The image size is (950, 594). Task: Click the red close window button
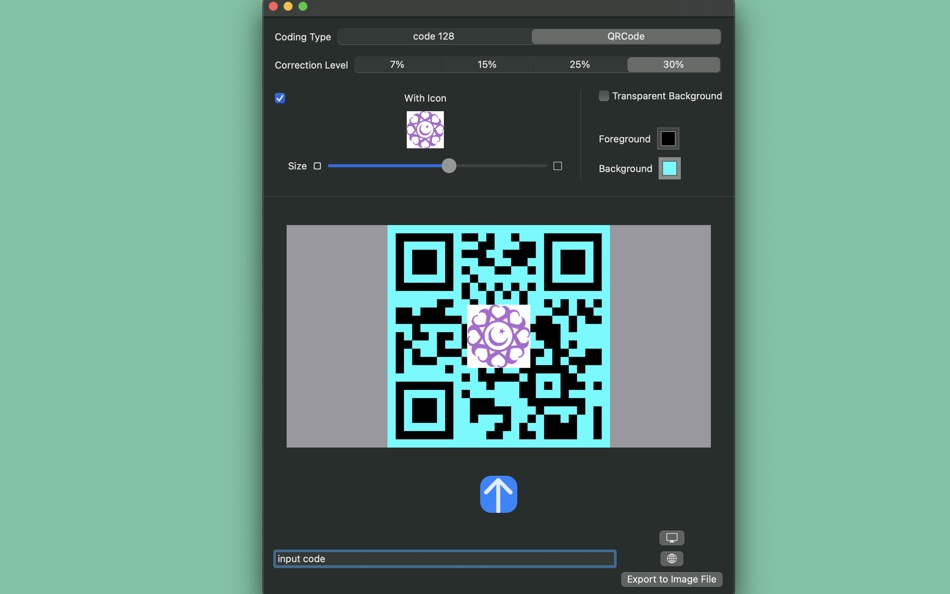click(x=273, y=7)
